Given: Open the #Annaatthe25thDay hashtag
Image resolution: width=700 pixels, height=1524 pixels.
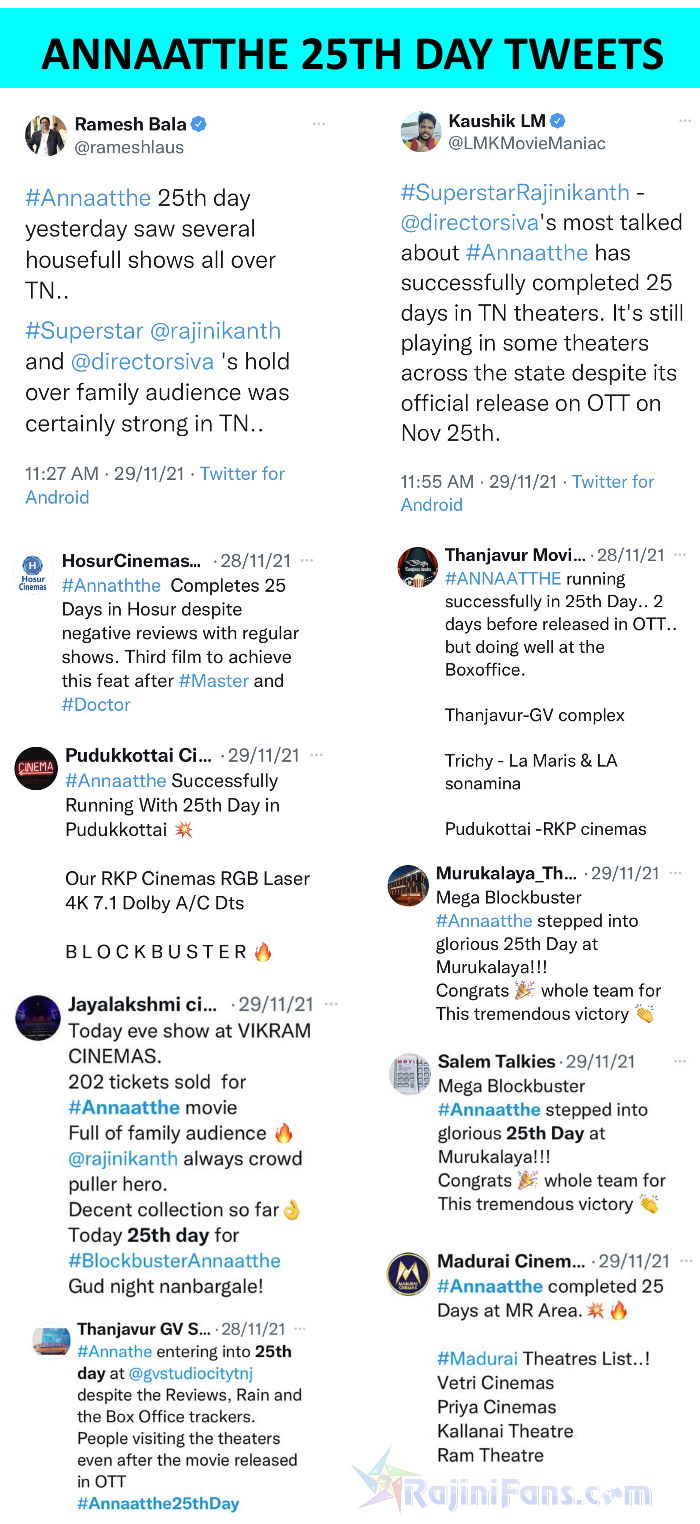Looking at the screenshot, I should 158,1504.
